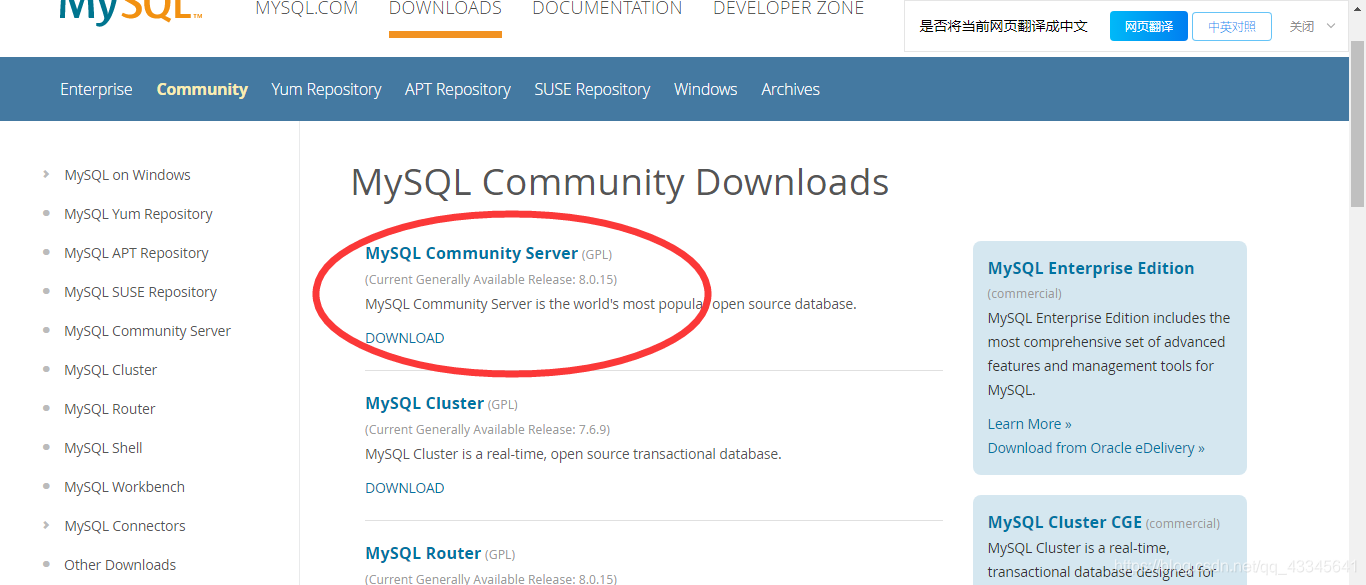The width and height of the screenshot is (1366, 585).
Task: Open MySQL on Windows sidebar link
Action: [127, 175]
